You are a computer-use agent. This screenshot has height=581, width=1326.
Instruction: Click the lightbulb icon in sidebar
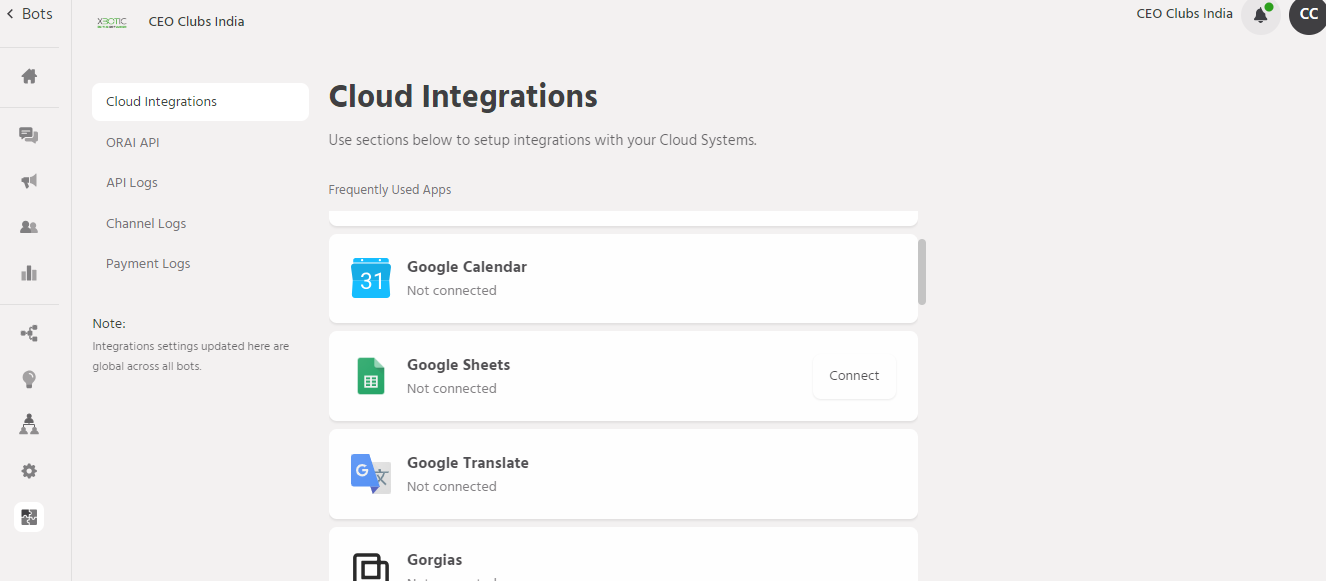point(29,379)
